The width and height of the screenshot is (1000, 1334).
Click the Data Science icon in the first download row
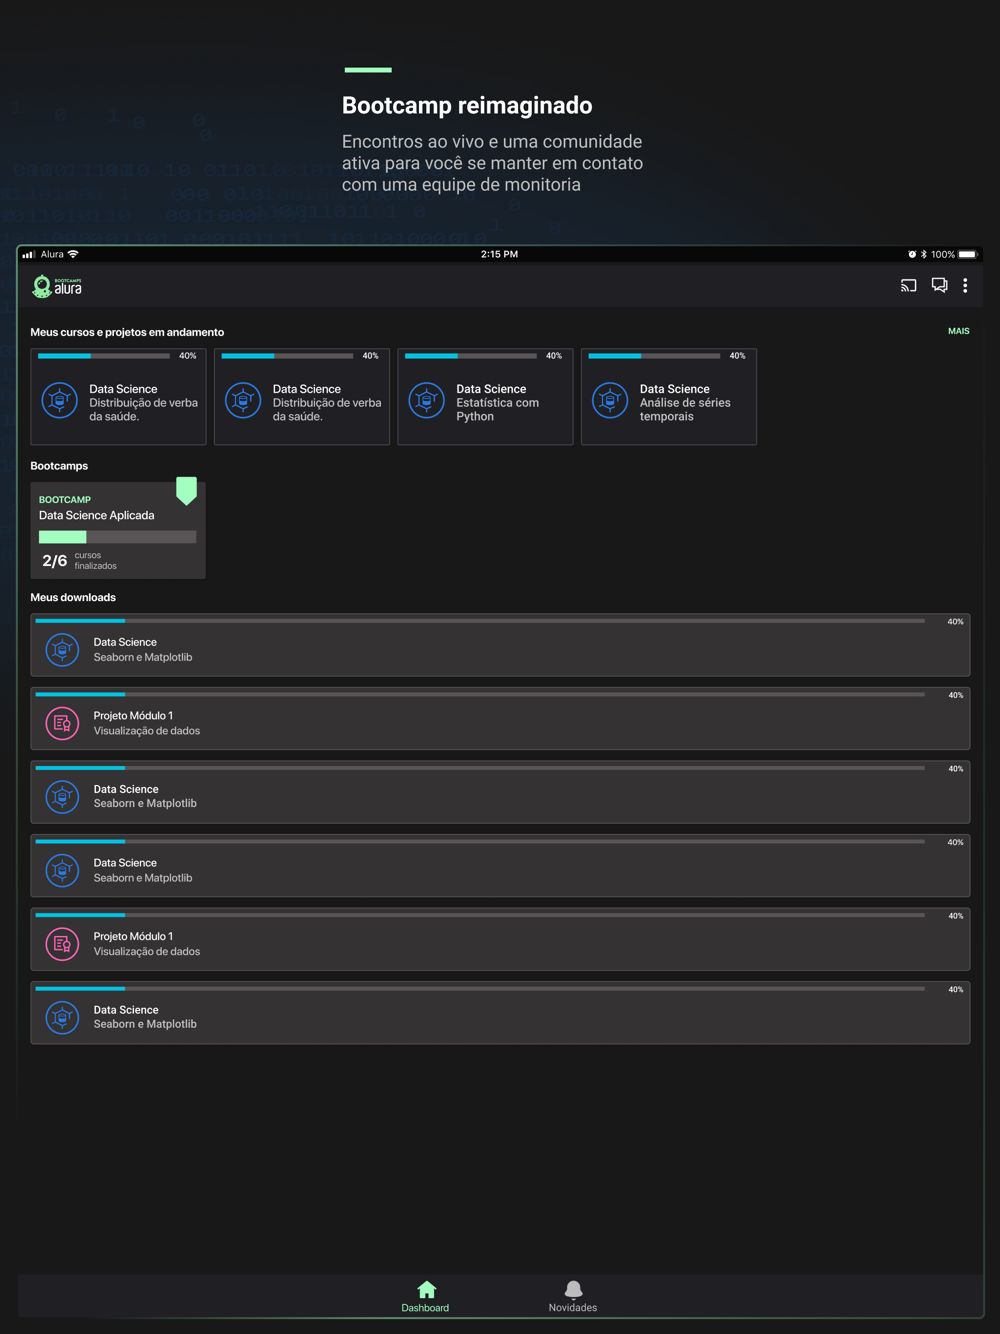click(x=62, y=650)
